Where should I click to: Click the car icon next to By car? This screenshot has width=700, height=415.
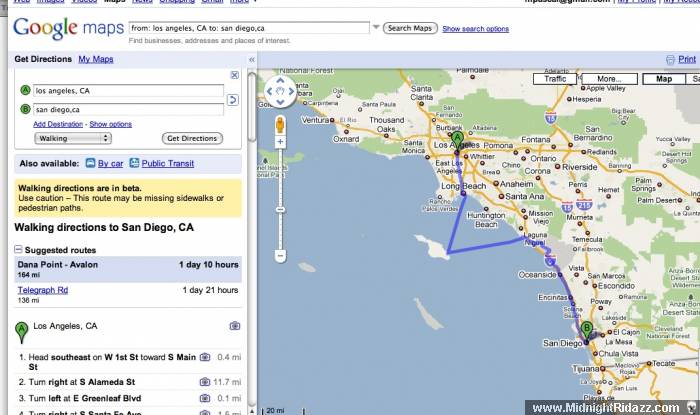(90, 163)
